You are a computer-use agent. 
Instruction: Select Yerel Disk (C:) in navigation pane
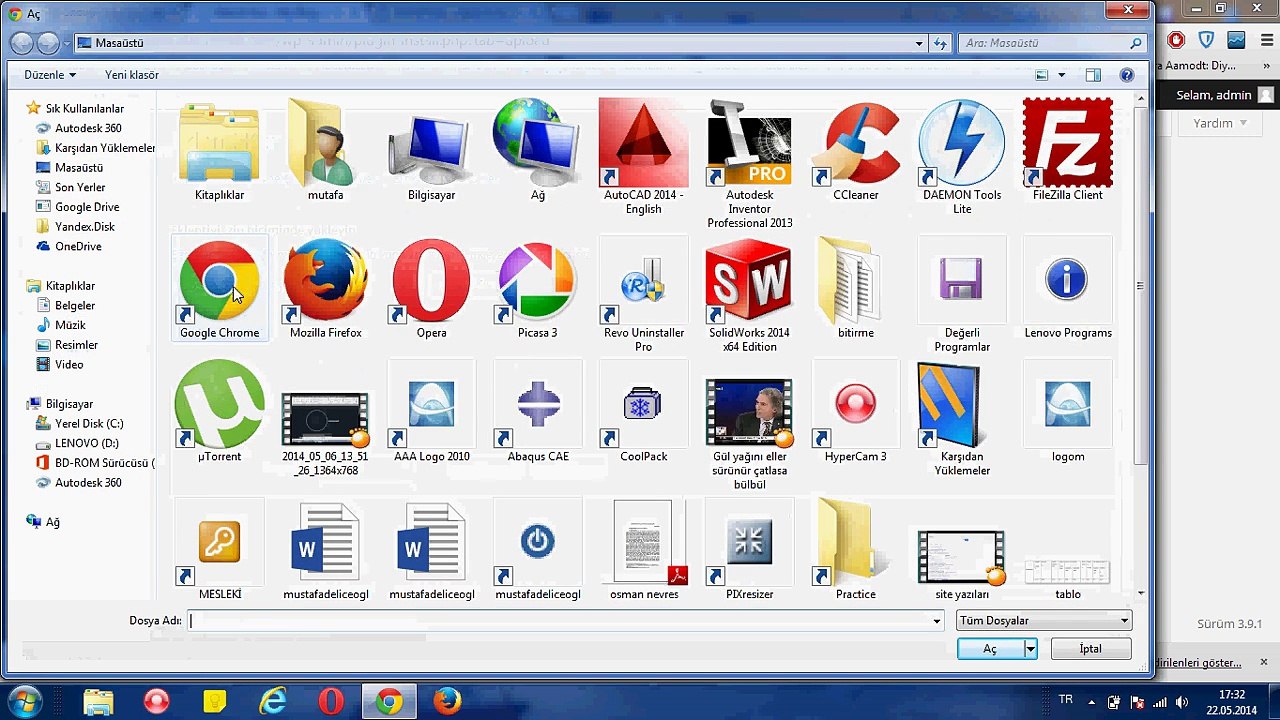click(x=88, y=423)
